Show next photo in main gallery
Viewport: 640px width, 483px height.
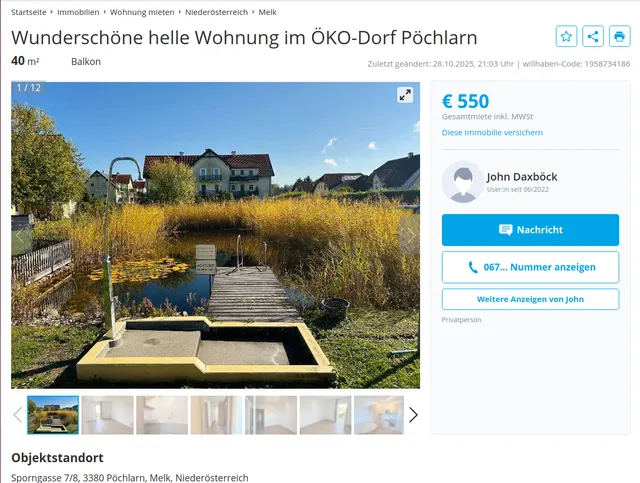[408, 236]
